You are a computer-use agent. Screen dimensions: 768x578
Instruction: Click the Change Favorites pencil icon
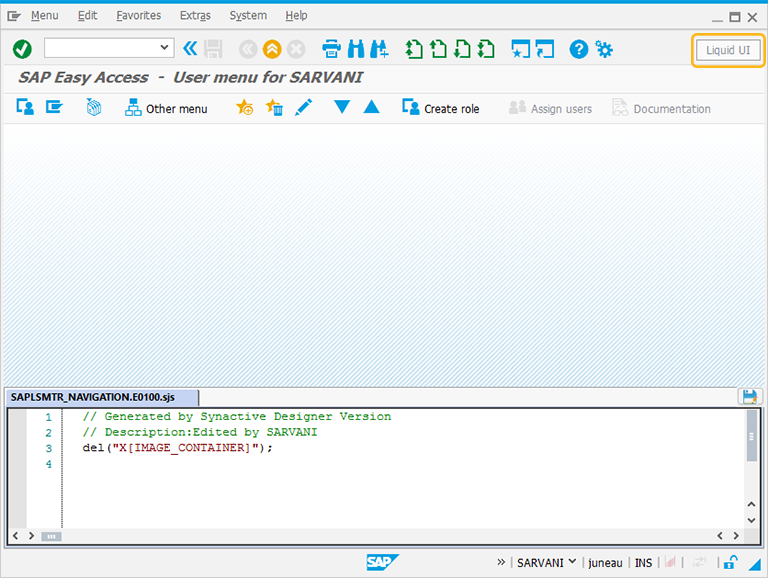pyautogui.click(x=304, y=107)
